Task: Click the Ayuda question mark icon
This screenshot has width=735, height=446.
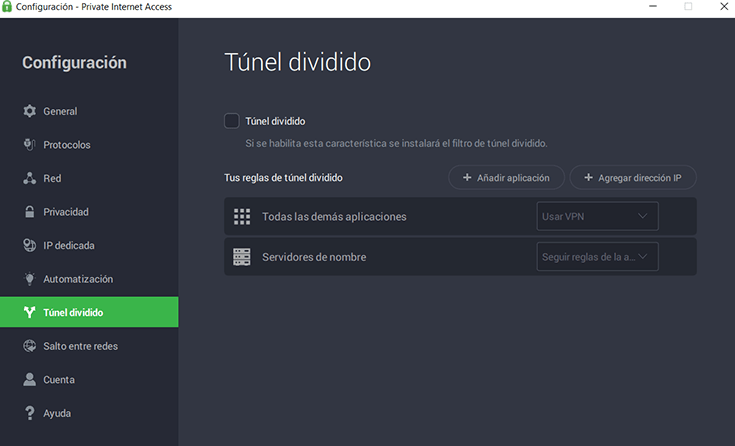Action: pyautogui.click(x=30, y=413)
